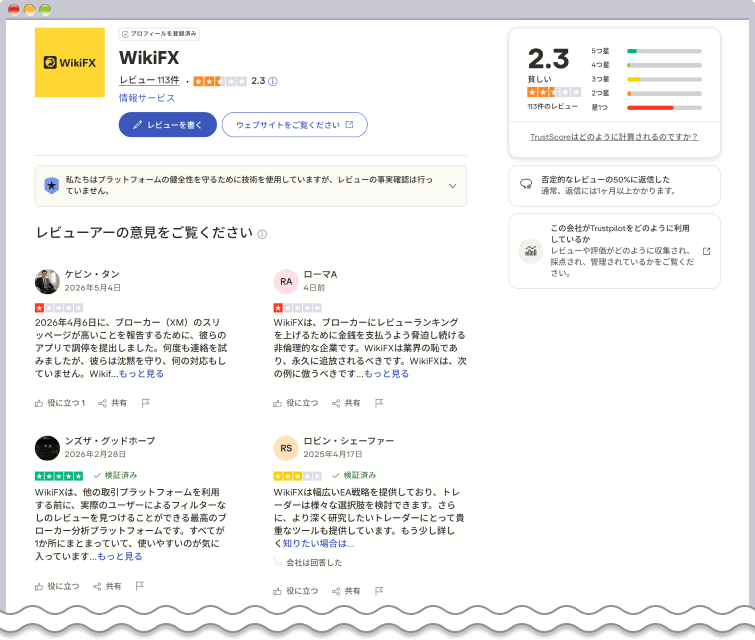Click reviewer name ンズザ・グッドホープ
The width and height of the screenshot is (755, 640).
coord(110,441)
